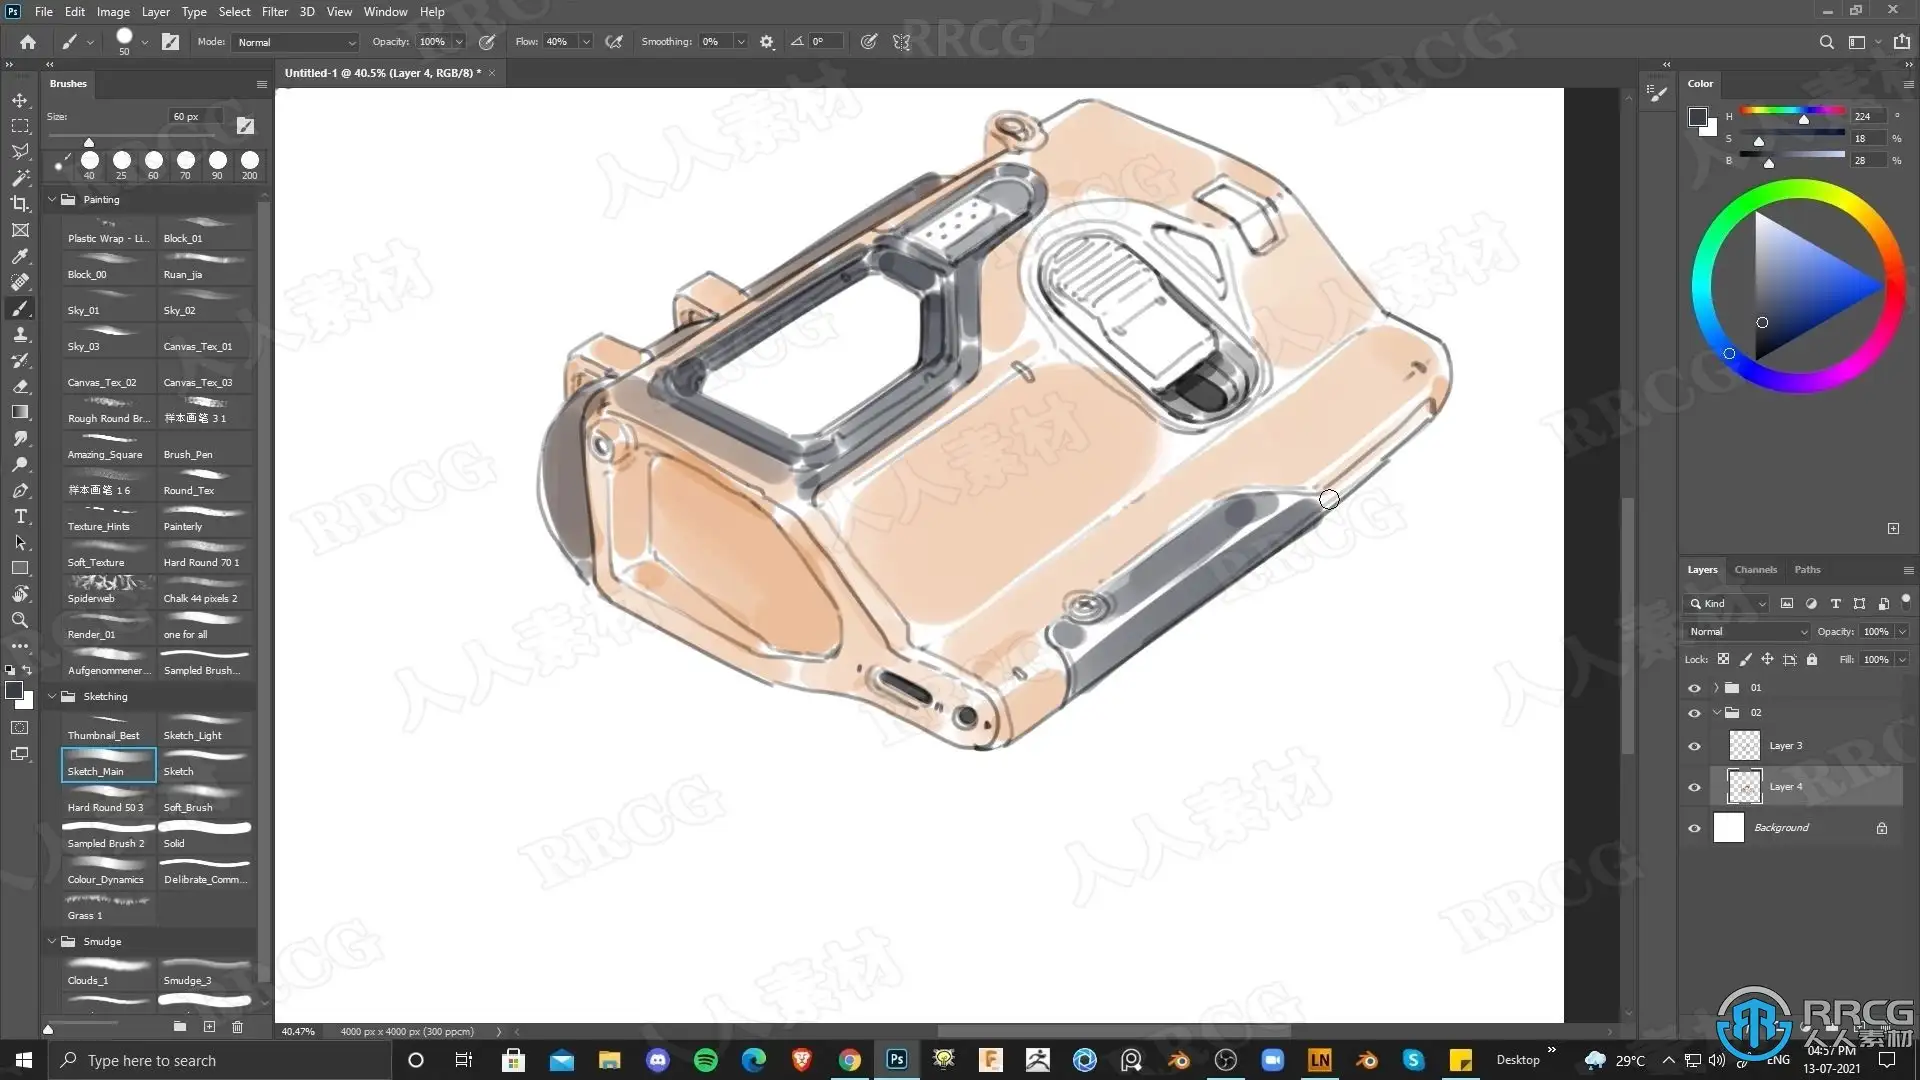Image resolution: width=1920 pixels, height=1080 pixels.
Task: Select the Path Selection tool
Action: pos(20,542)
